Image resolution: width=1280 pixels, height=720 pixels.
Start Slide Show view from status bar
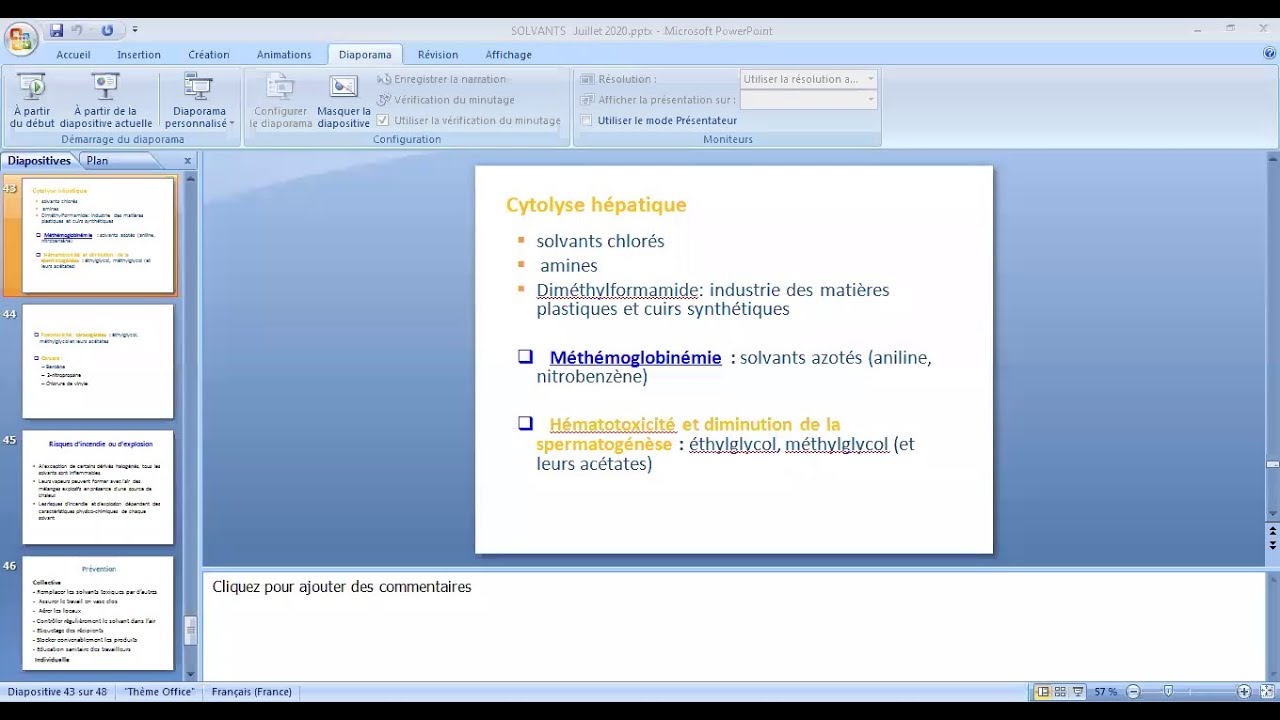point(1078,692)
